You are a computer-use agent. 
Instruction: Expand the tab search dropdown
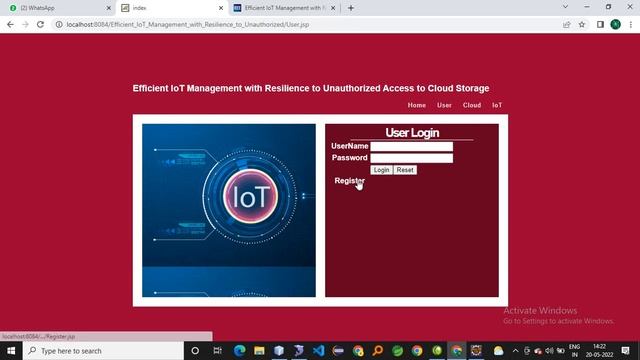tap(565, 7)
